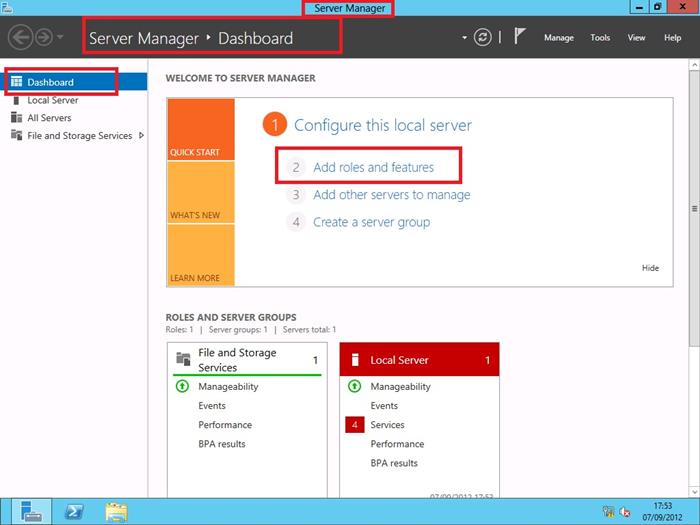700x525 pixels.
Task: Click the File and Storage Services sidebar icon
Action: coord(17,135)
